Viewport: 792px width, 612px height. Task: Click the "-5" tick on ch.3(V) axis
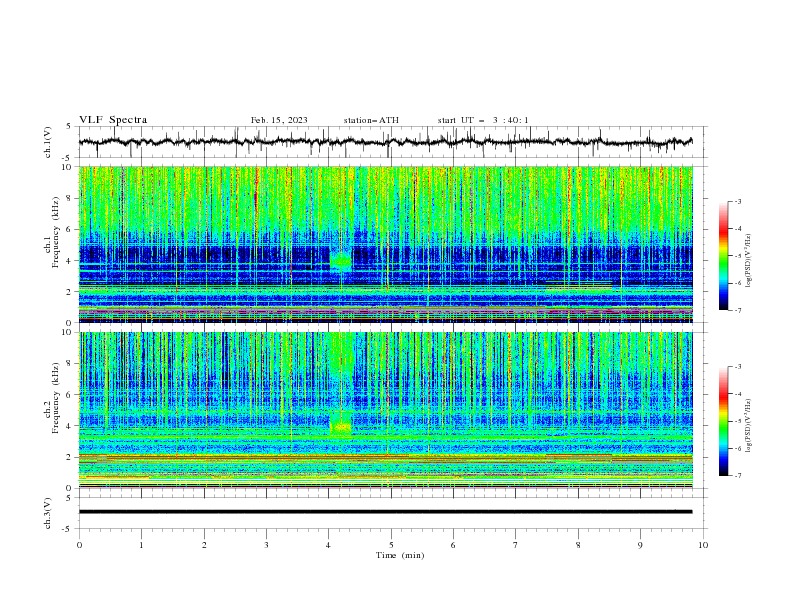pos(67,529)
